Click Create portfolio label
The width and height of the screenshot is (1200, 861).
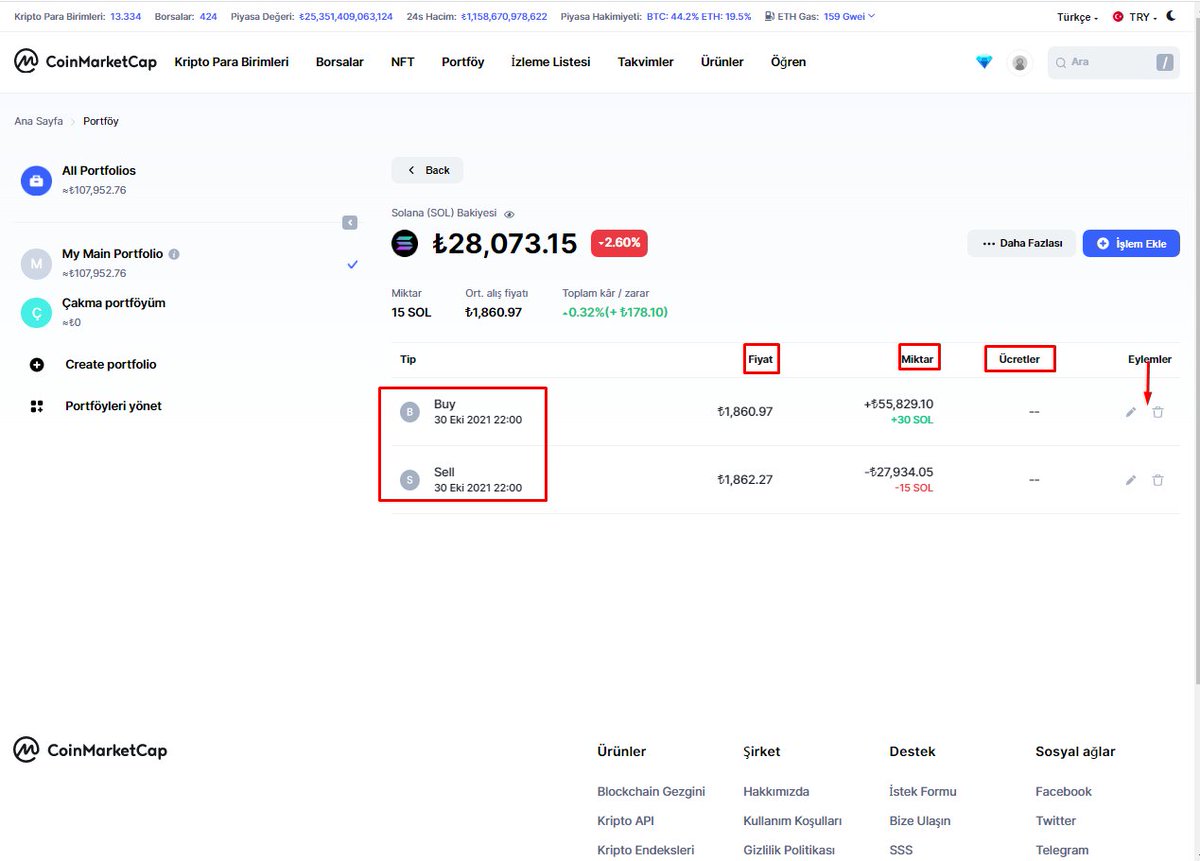pos(111,365)
